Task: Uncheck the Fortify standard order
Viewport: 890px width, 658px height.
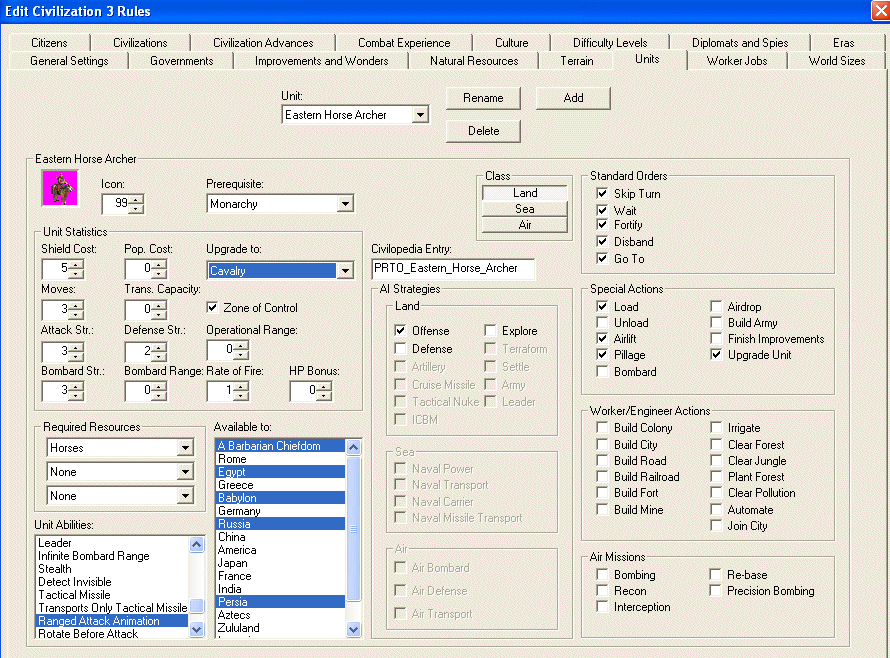Action: tap(602, 225)
